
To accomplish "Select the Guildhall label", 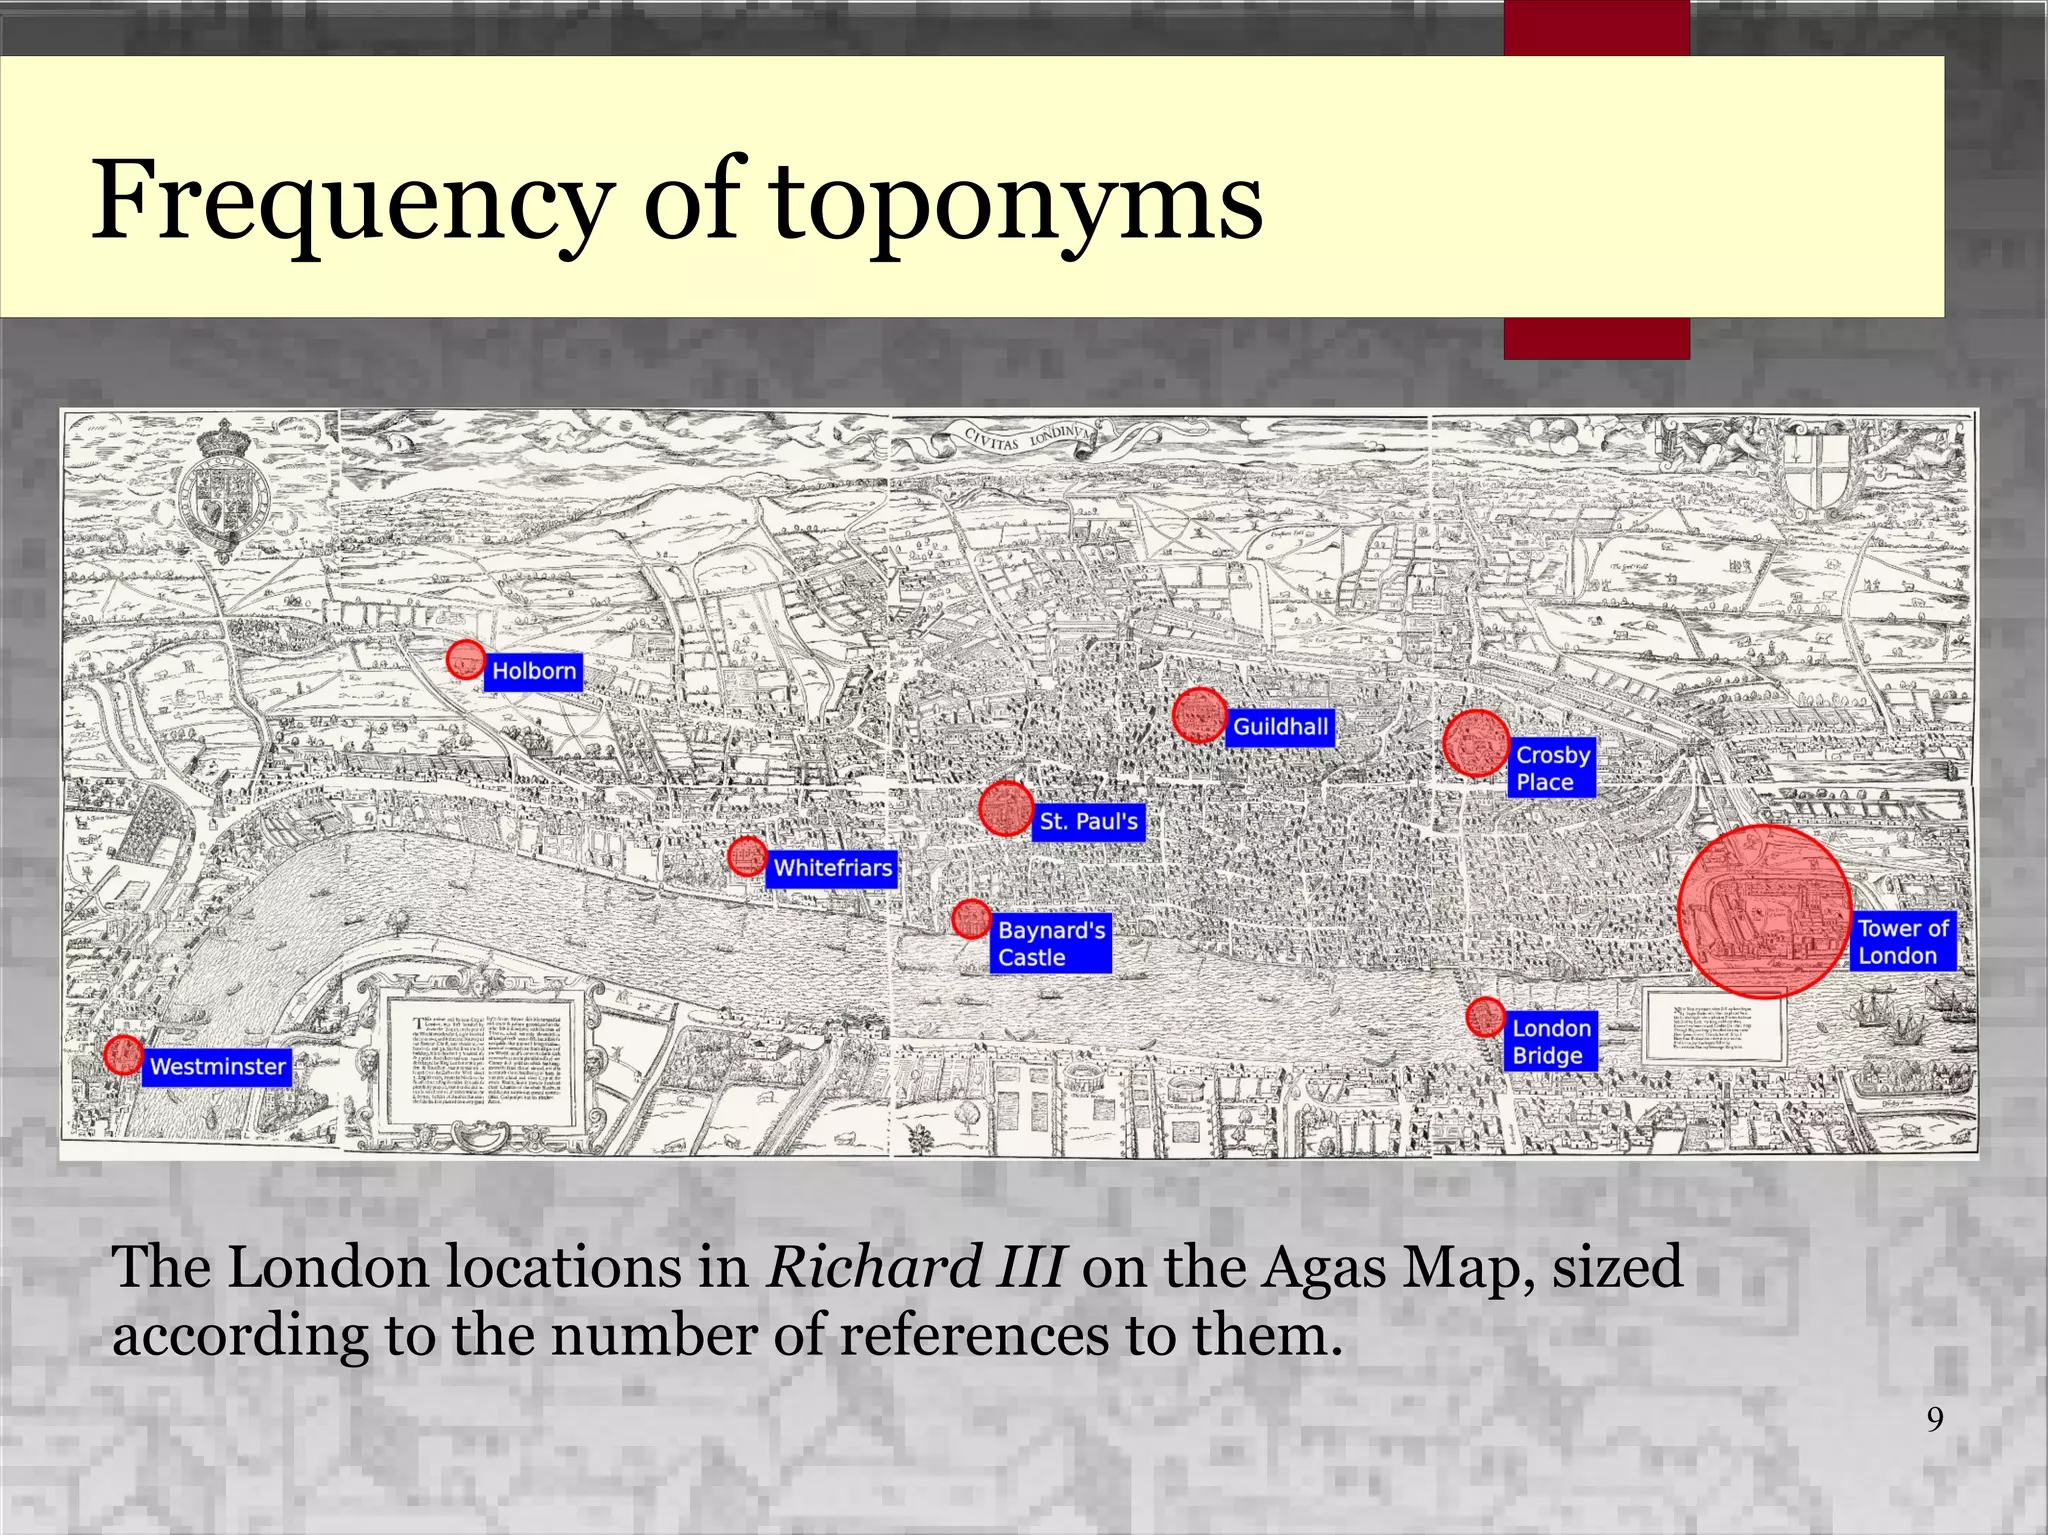I will tap(1280, 727).
